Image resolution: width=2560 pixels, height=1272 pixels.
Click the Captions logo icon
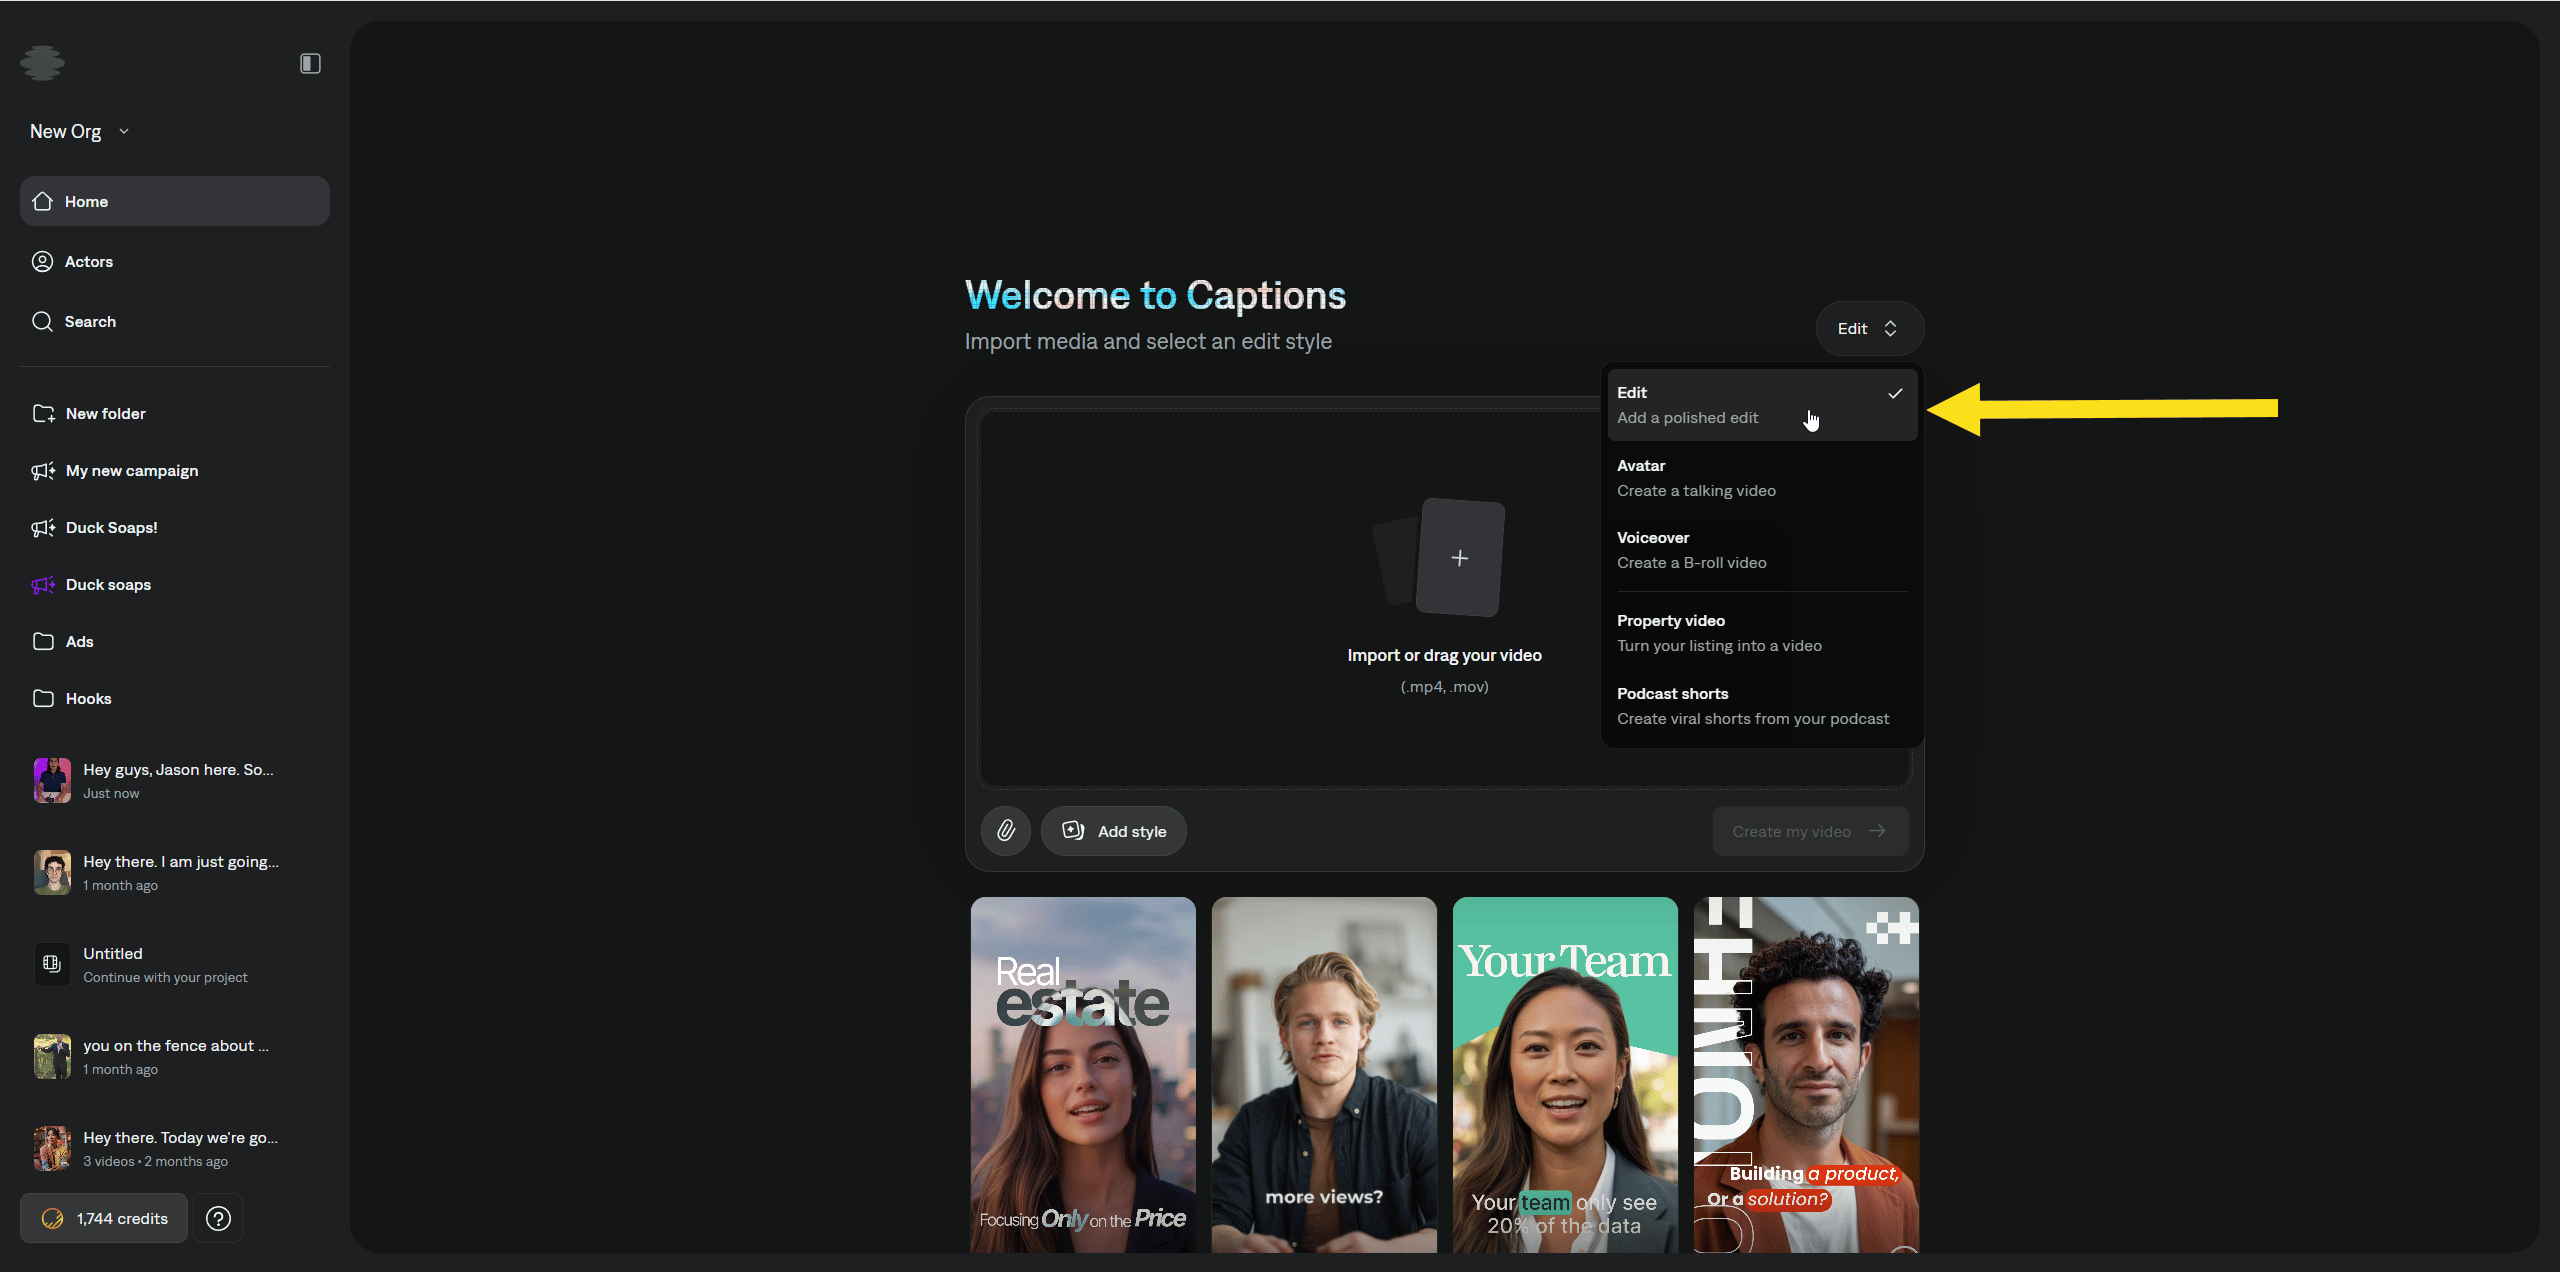(42, 63)
